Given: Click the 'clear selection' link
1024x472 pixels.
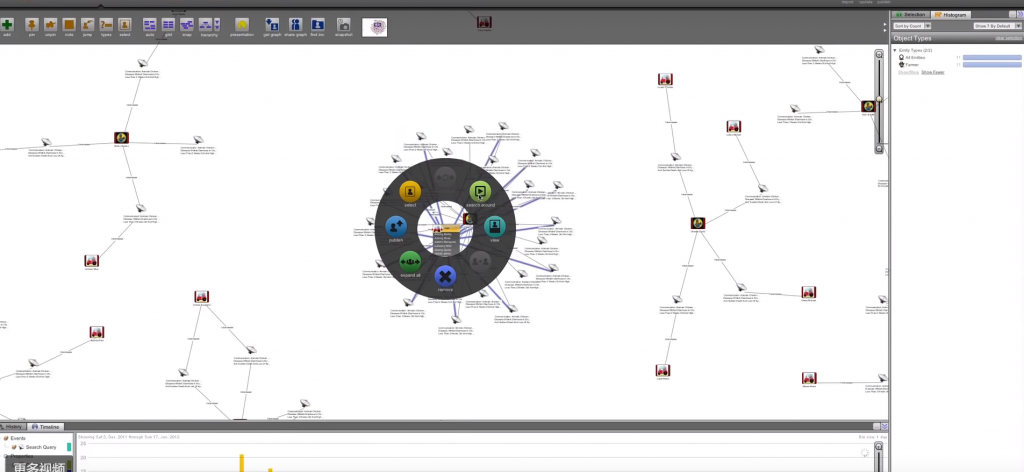Looking at the screenshot, I should click(1008, 38).
